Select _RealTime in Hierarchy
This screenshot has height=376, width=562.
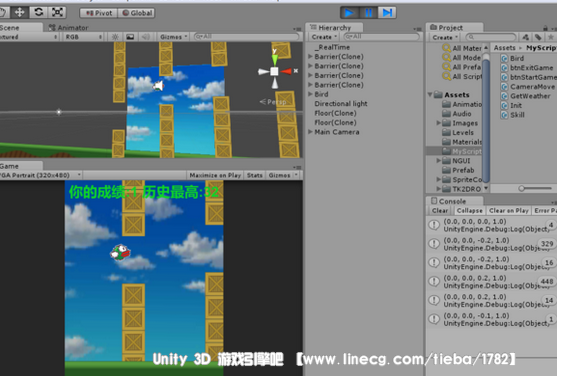click(332, 47)
